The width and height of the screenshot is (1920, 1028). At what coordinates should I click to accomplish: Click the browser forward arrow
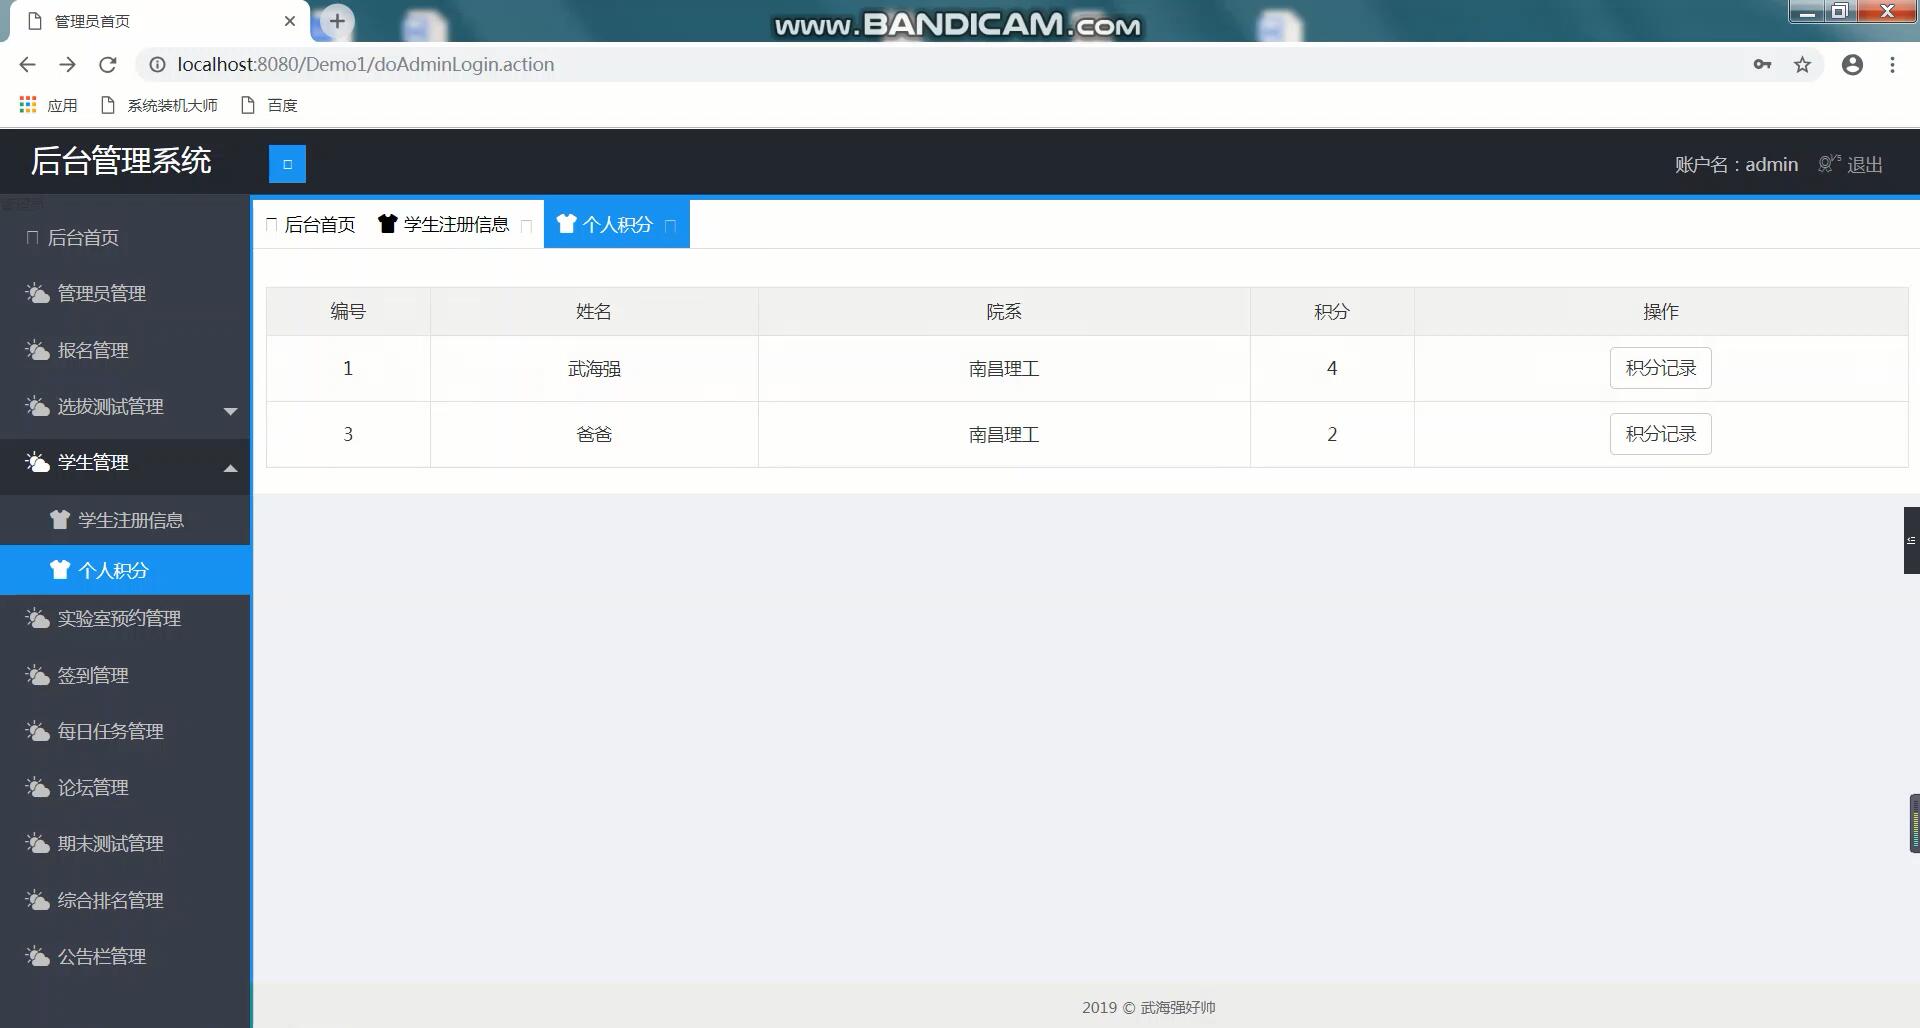tap(67, 65)
